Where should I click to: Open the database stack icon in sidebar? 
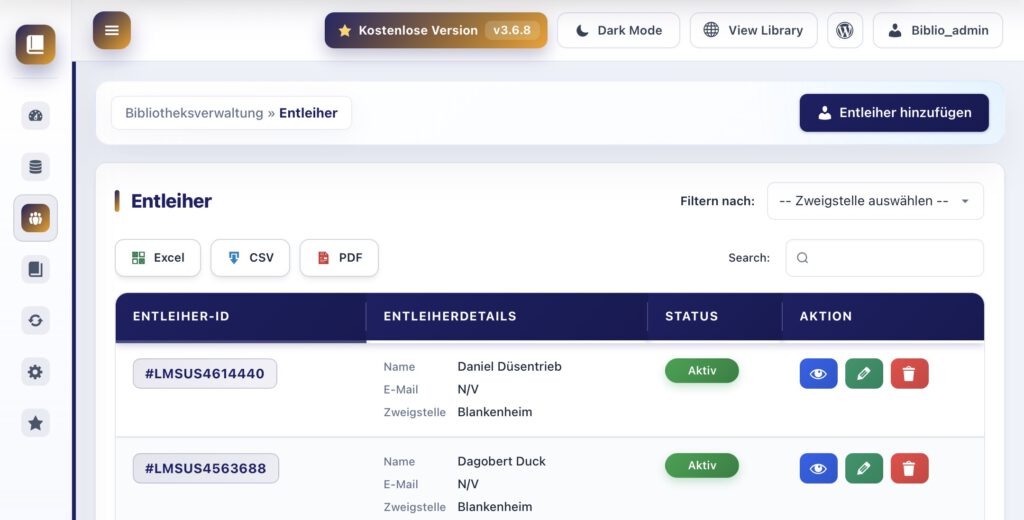(x=35, y=167)
